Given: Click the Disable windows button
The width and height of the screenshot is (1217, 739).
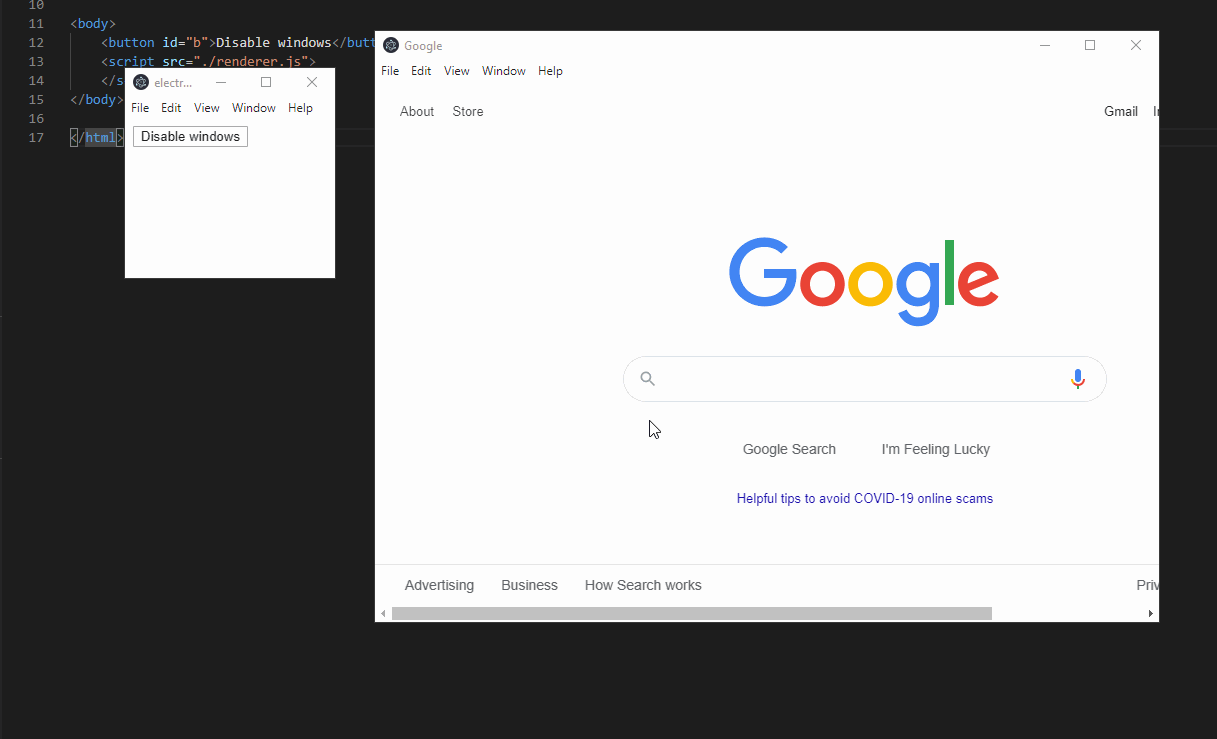Looking at the screenshot, I should pos(190,136).
